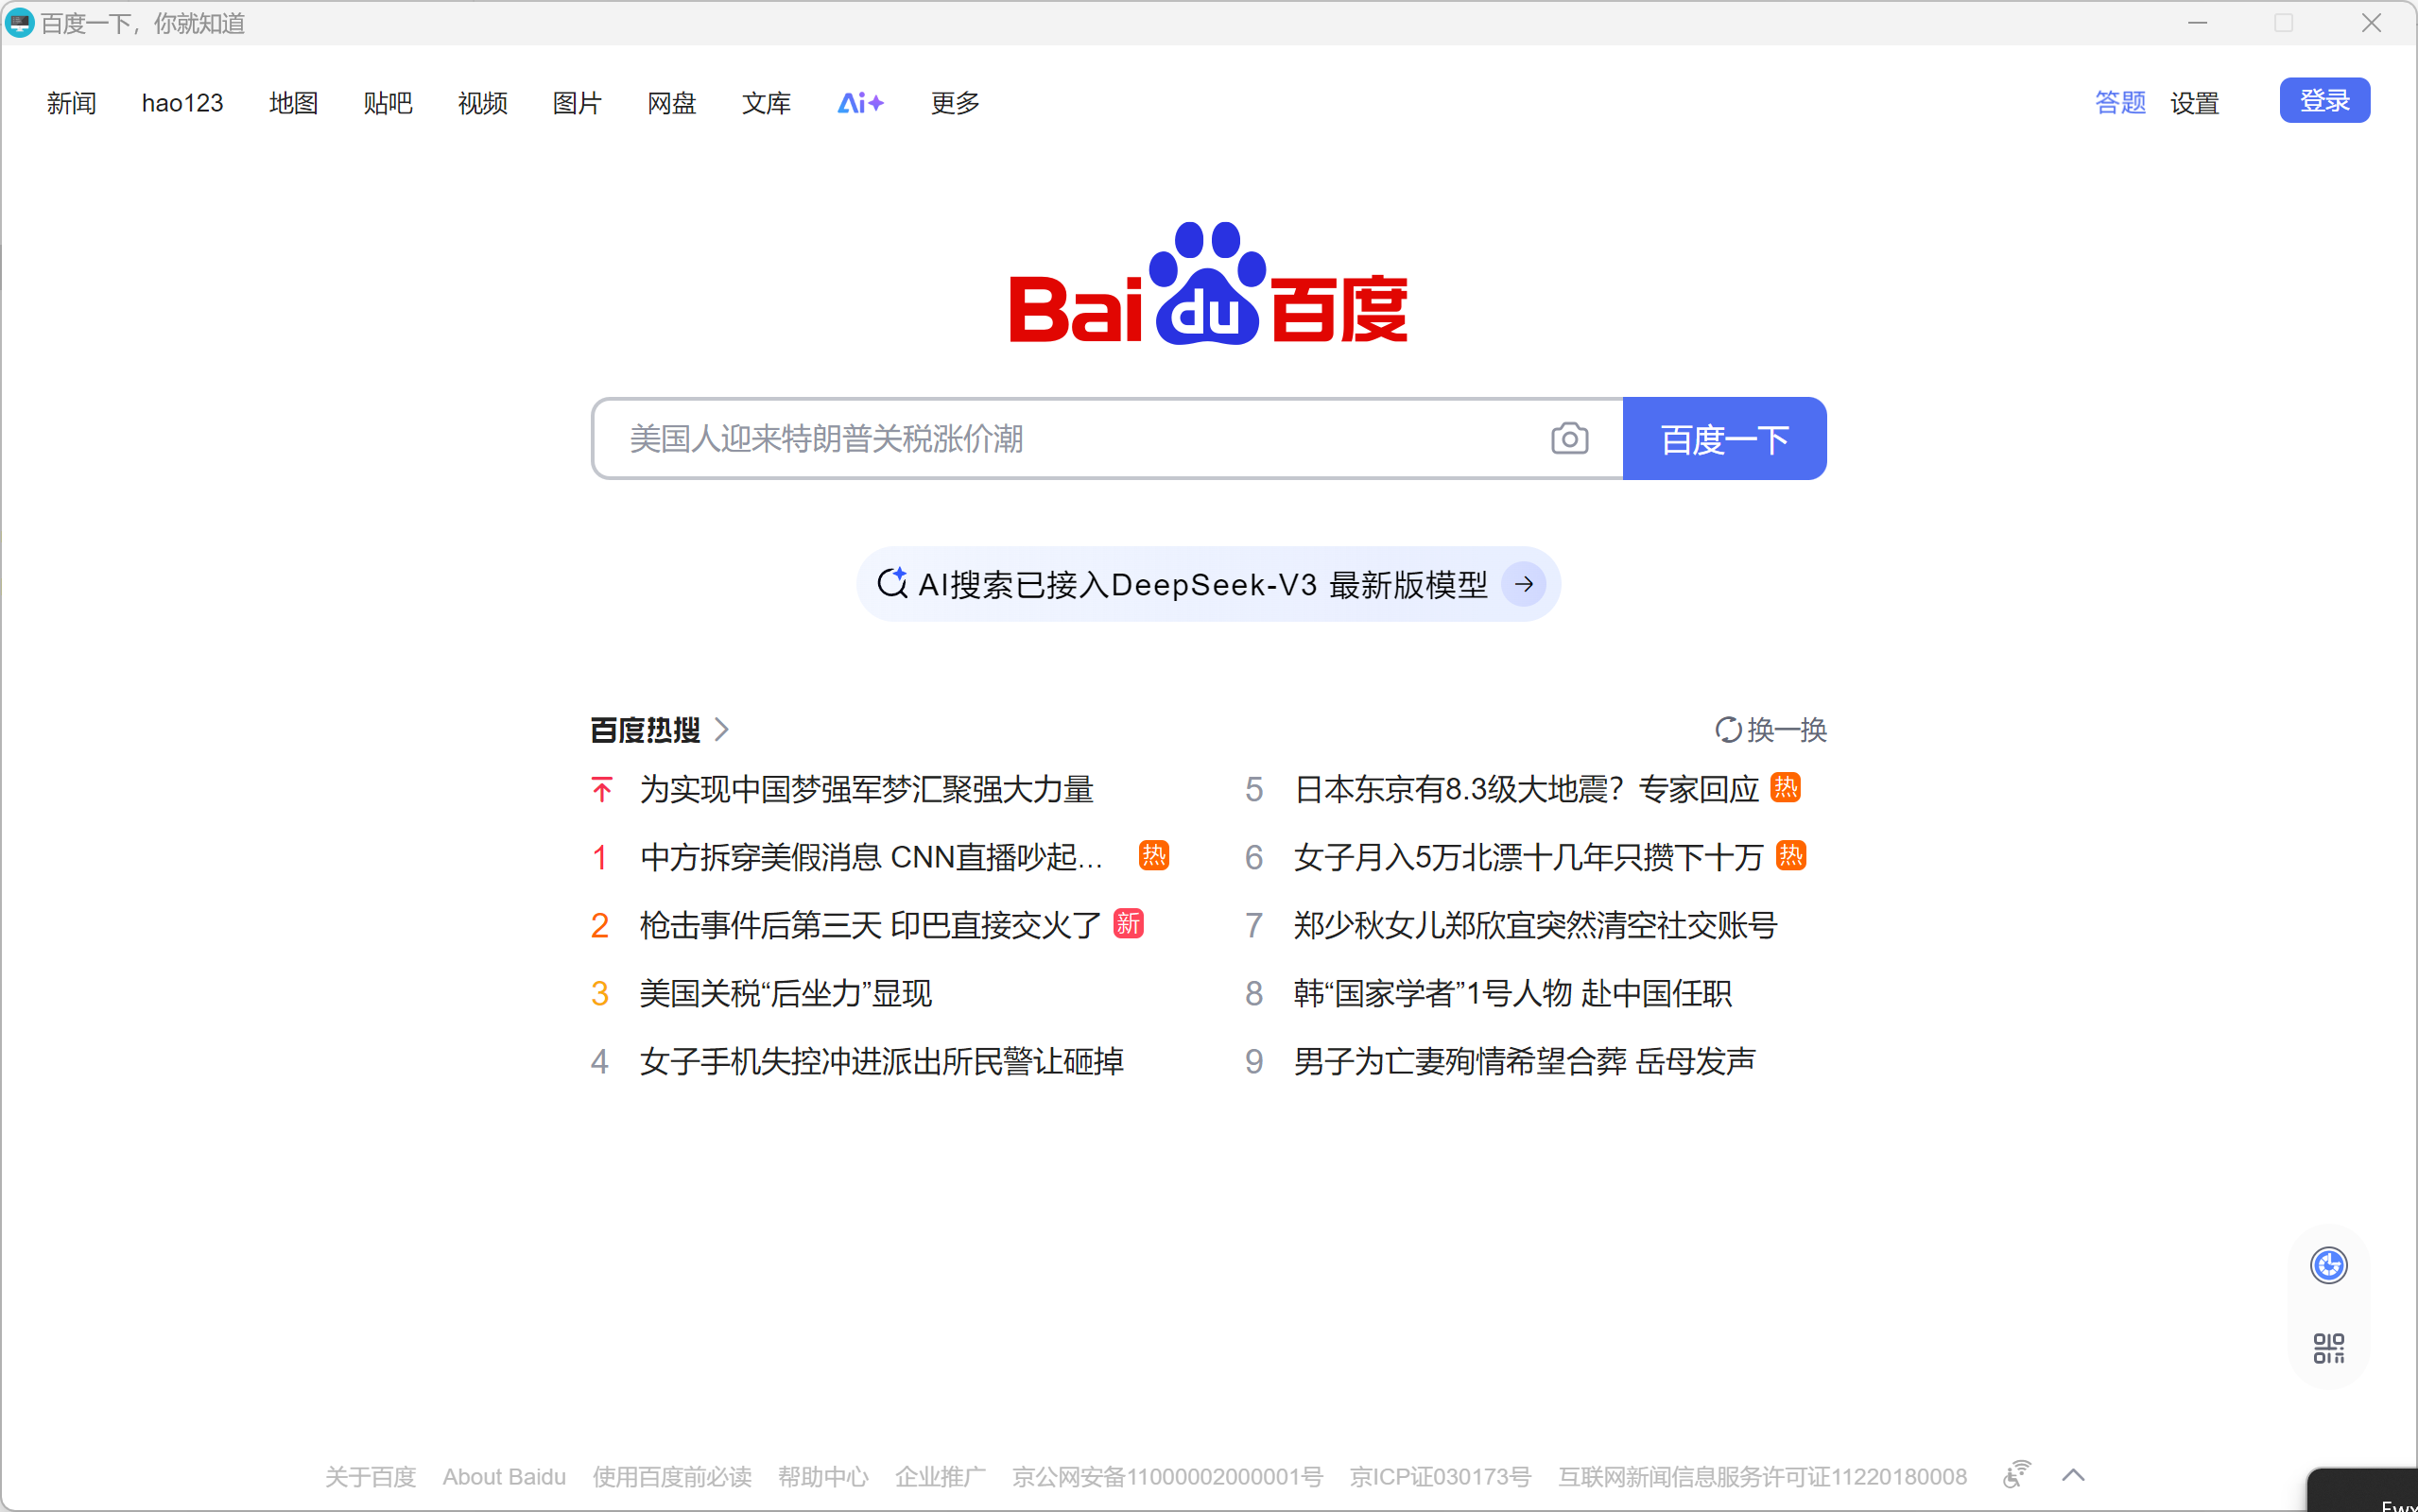Open hot search item 美国关税“后坐力”显现
2418x1512 pixels.
[x=785, y=993]
